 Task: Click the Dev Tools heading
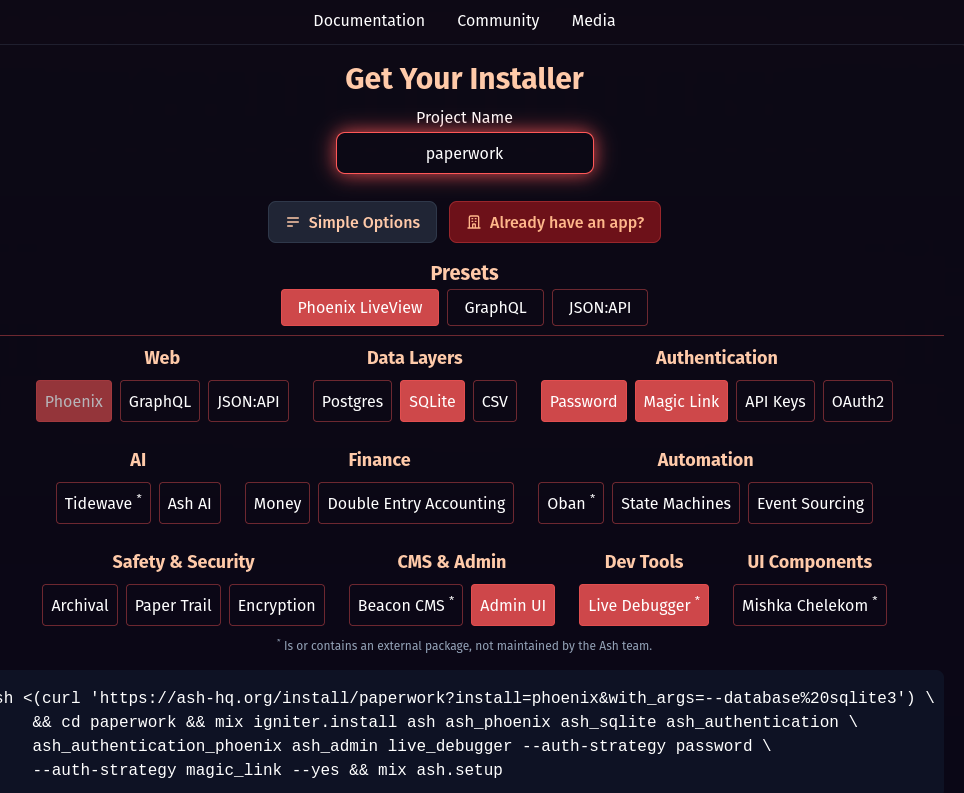point(644,562)
